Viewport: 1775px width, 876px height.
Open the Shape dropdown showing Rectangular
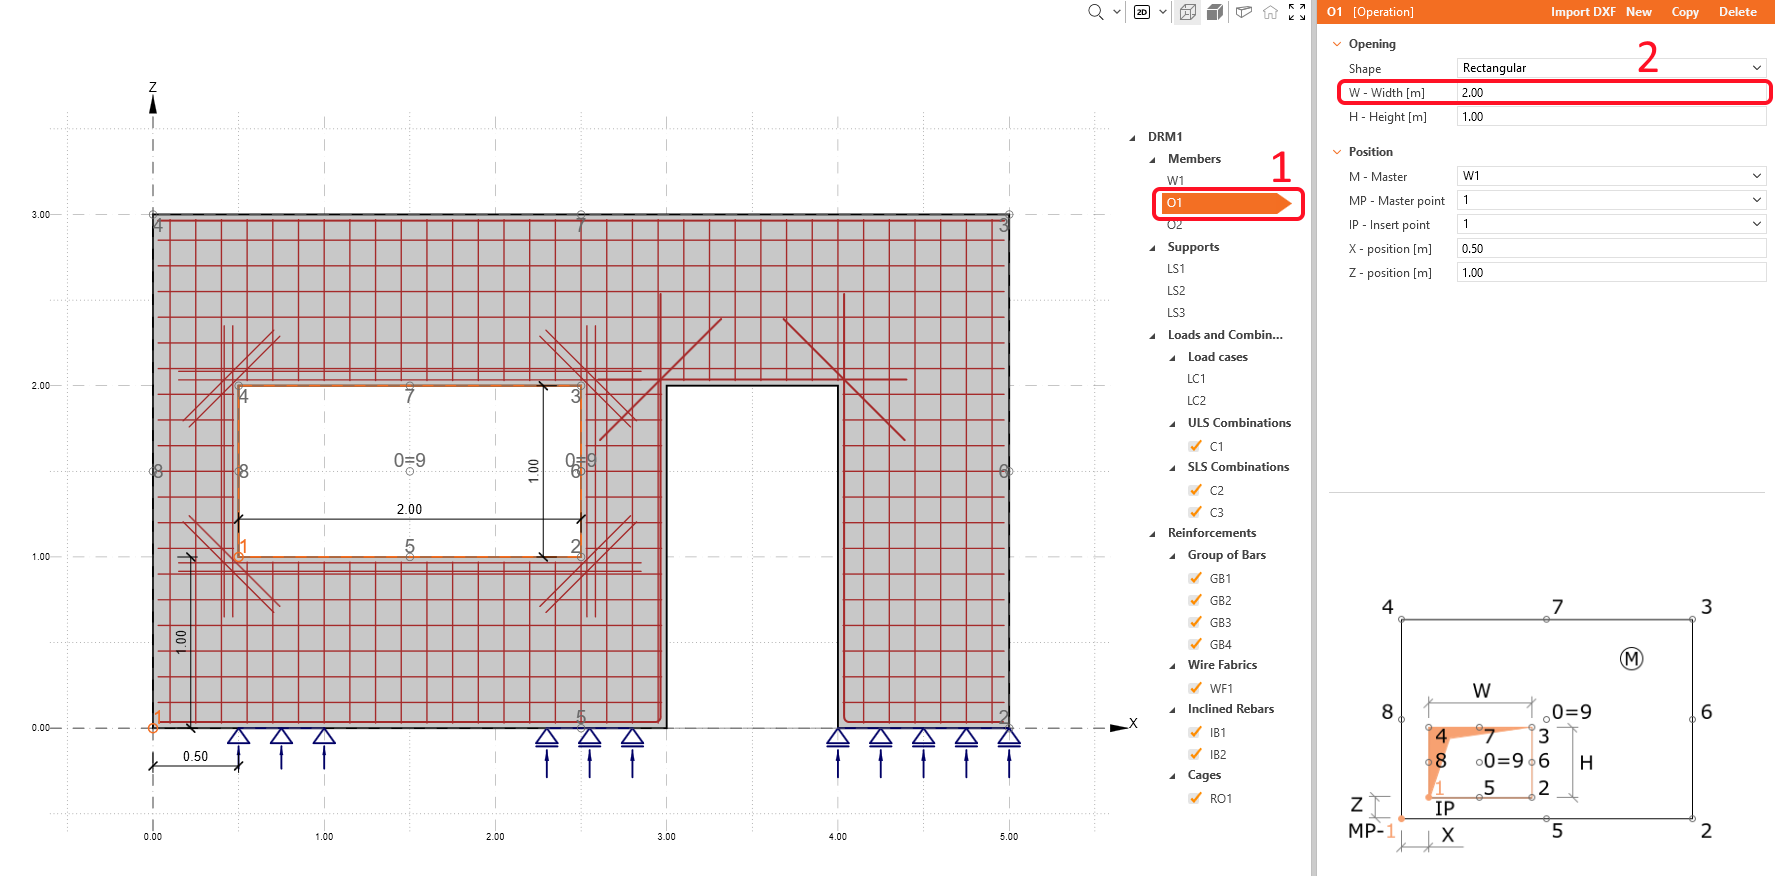[1611, 68]
